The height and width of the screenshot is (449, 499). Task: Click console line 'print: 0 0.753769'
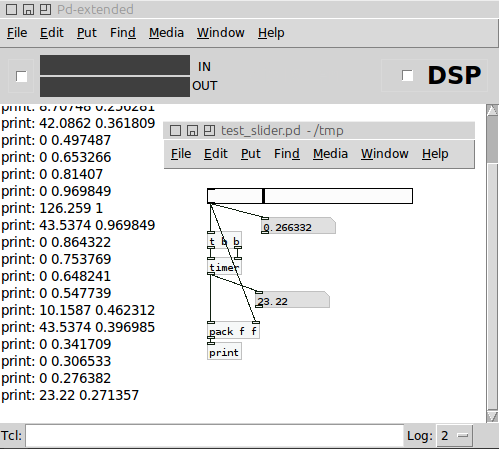(x=56, y=259)
